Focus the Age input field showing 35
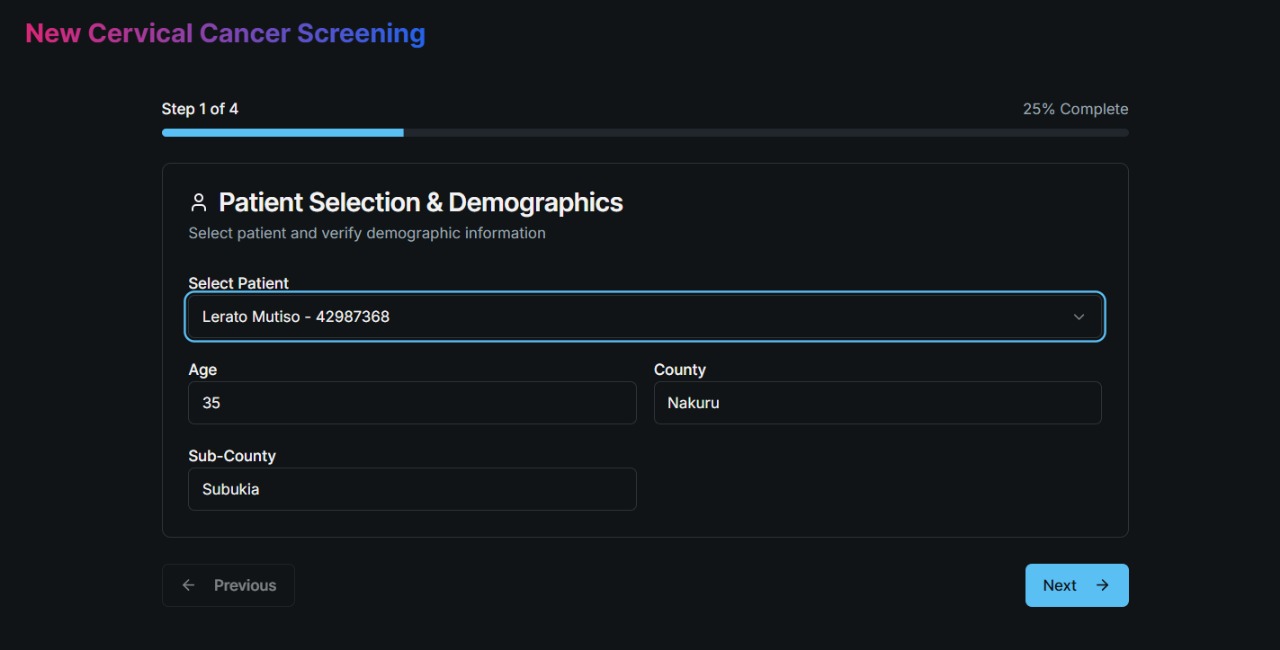Viewport: 1280px width, 650px height. [x=412, y=403]
